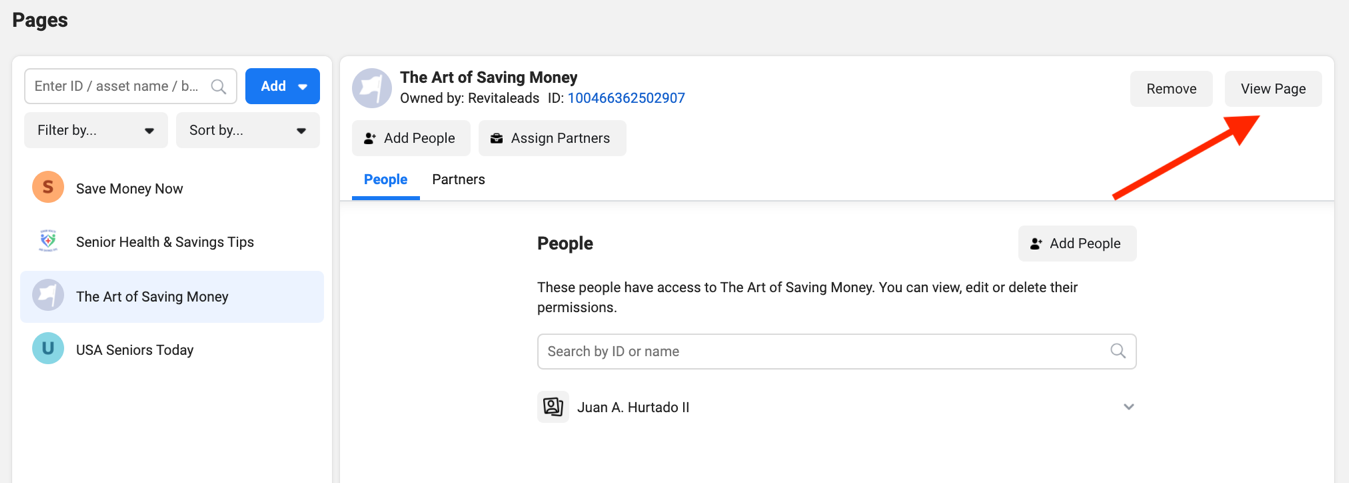Select the People tab
The image size is (1349, 483).
[x=385, y=179]
